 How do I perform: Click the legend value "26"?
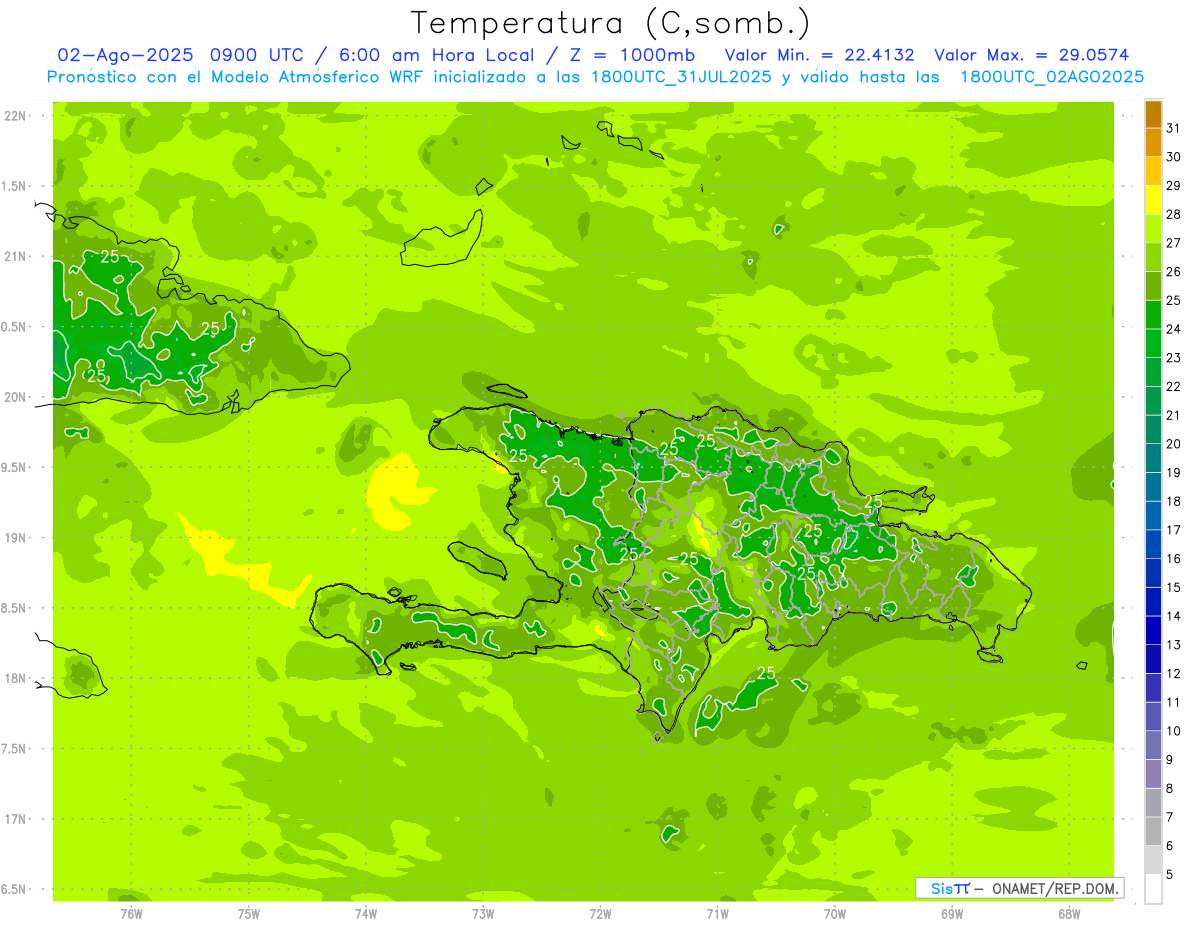1173,271
